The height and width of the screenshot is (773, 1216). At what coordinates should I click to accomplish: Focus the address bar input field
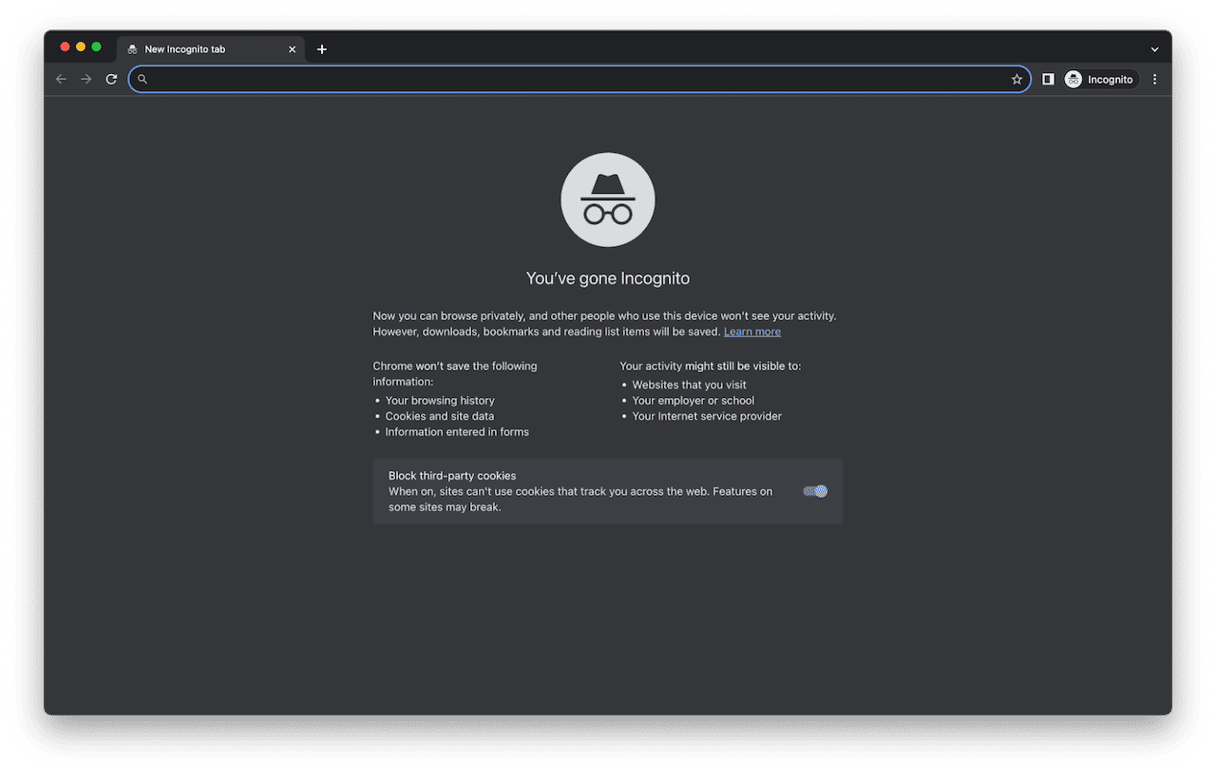578,79
